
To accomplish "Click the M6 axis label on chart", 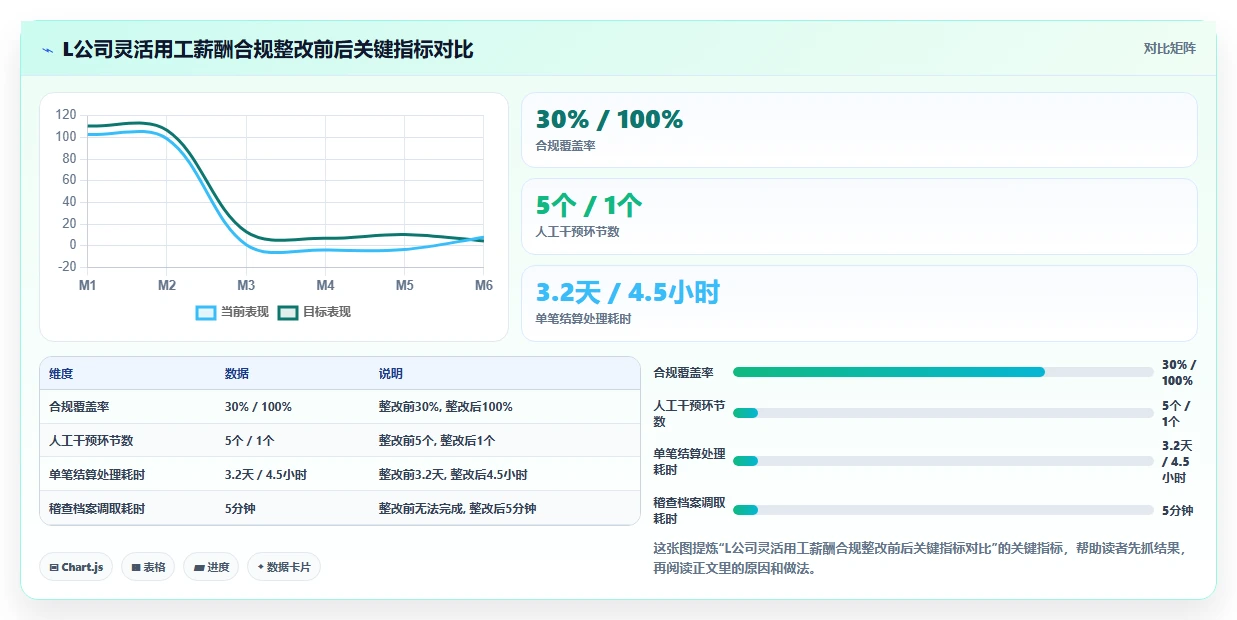I will (484, 286).
